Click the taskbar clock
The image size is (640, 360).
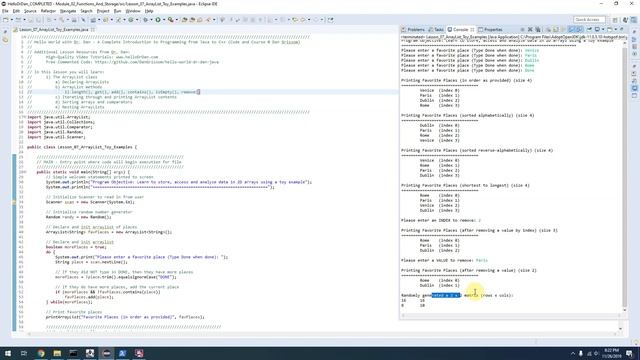(x=611, y=353)
